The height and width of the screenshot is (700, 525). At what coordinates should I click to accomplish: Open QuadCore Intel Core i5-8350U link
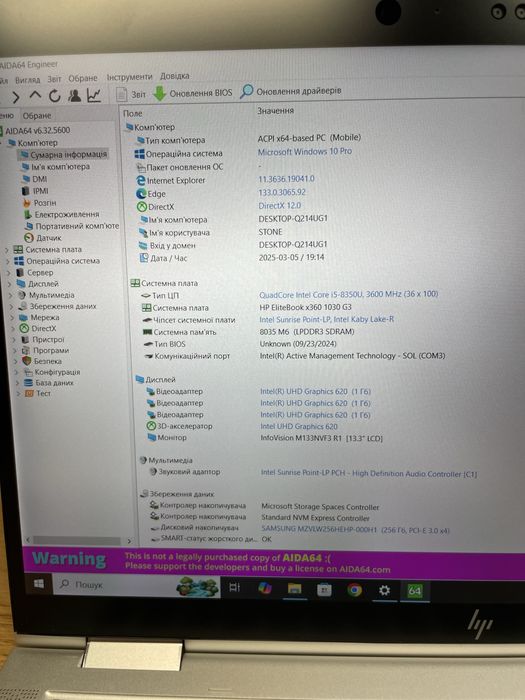(x=348, y=294)
